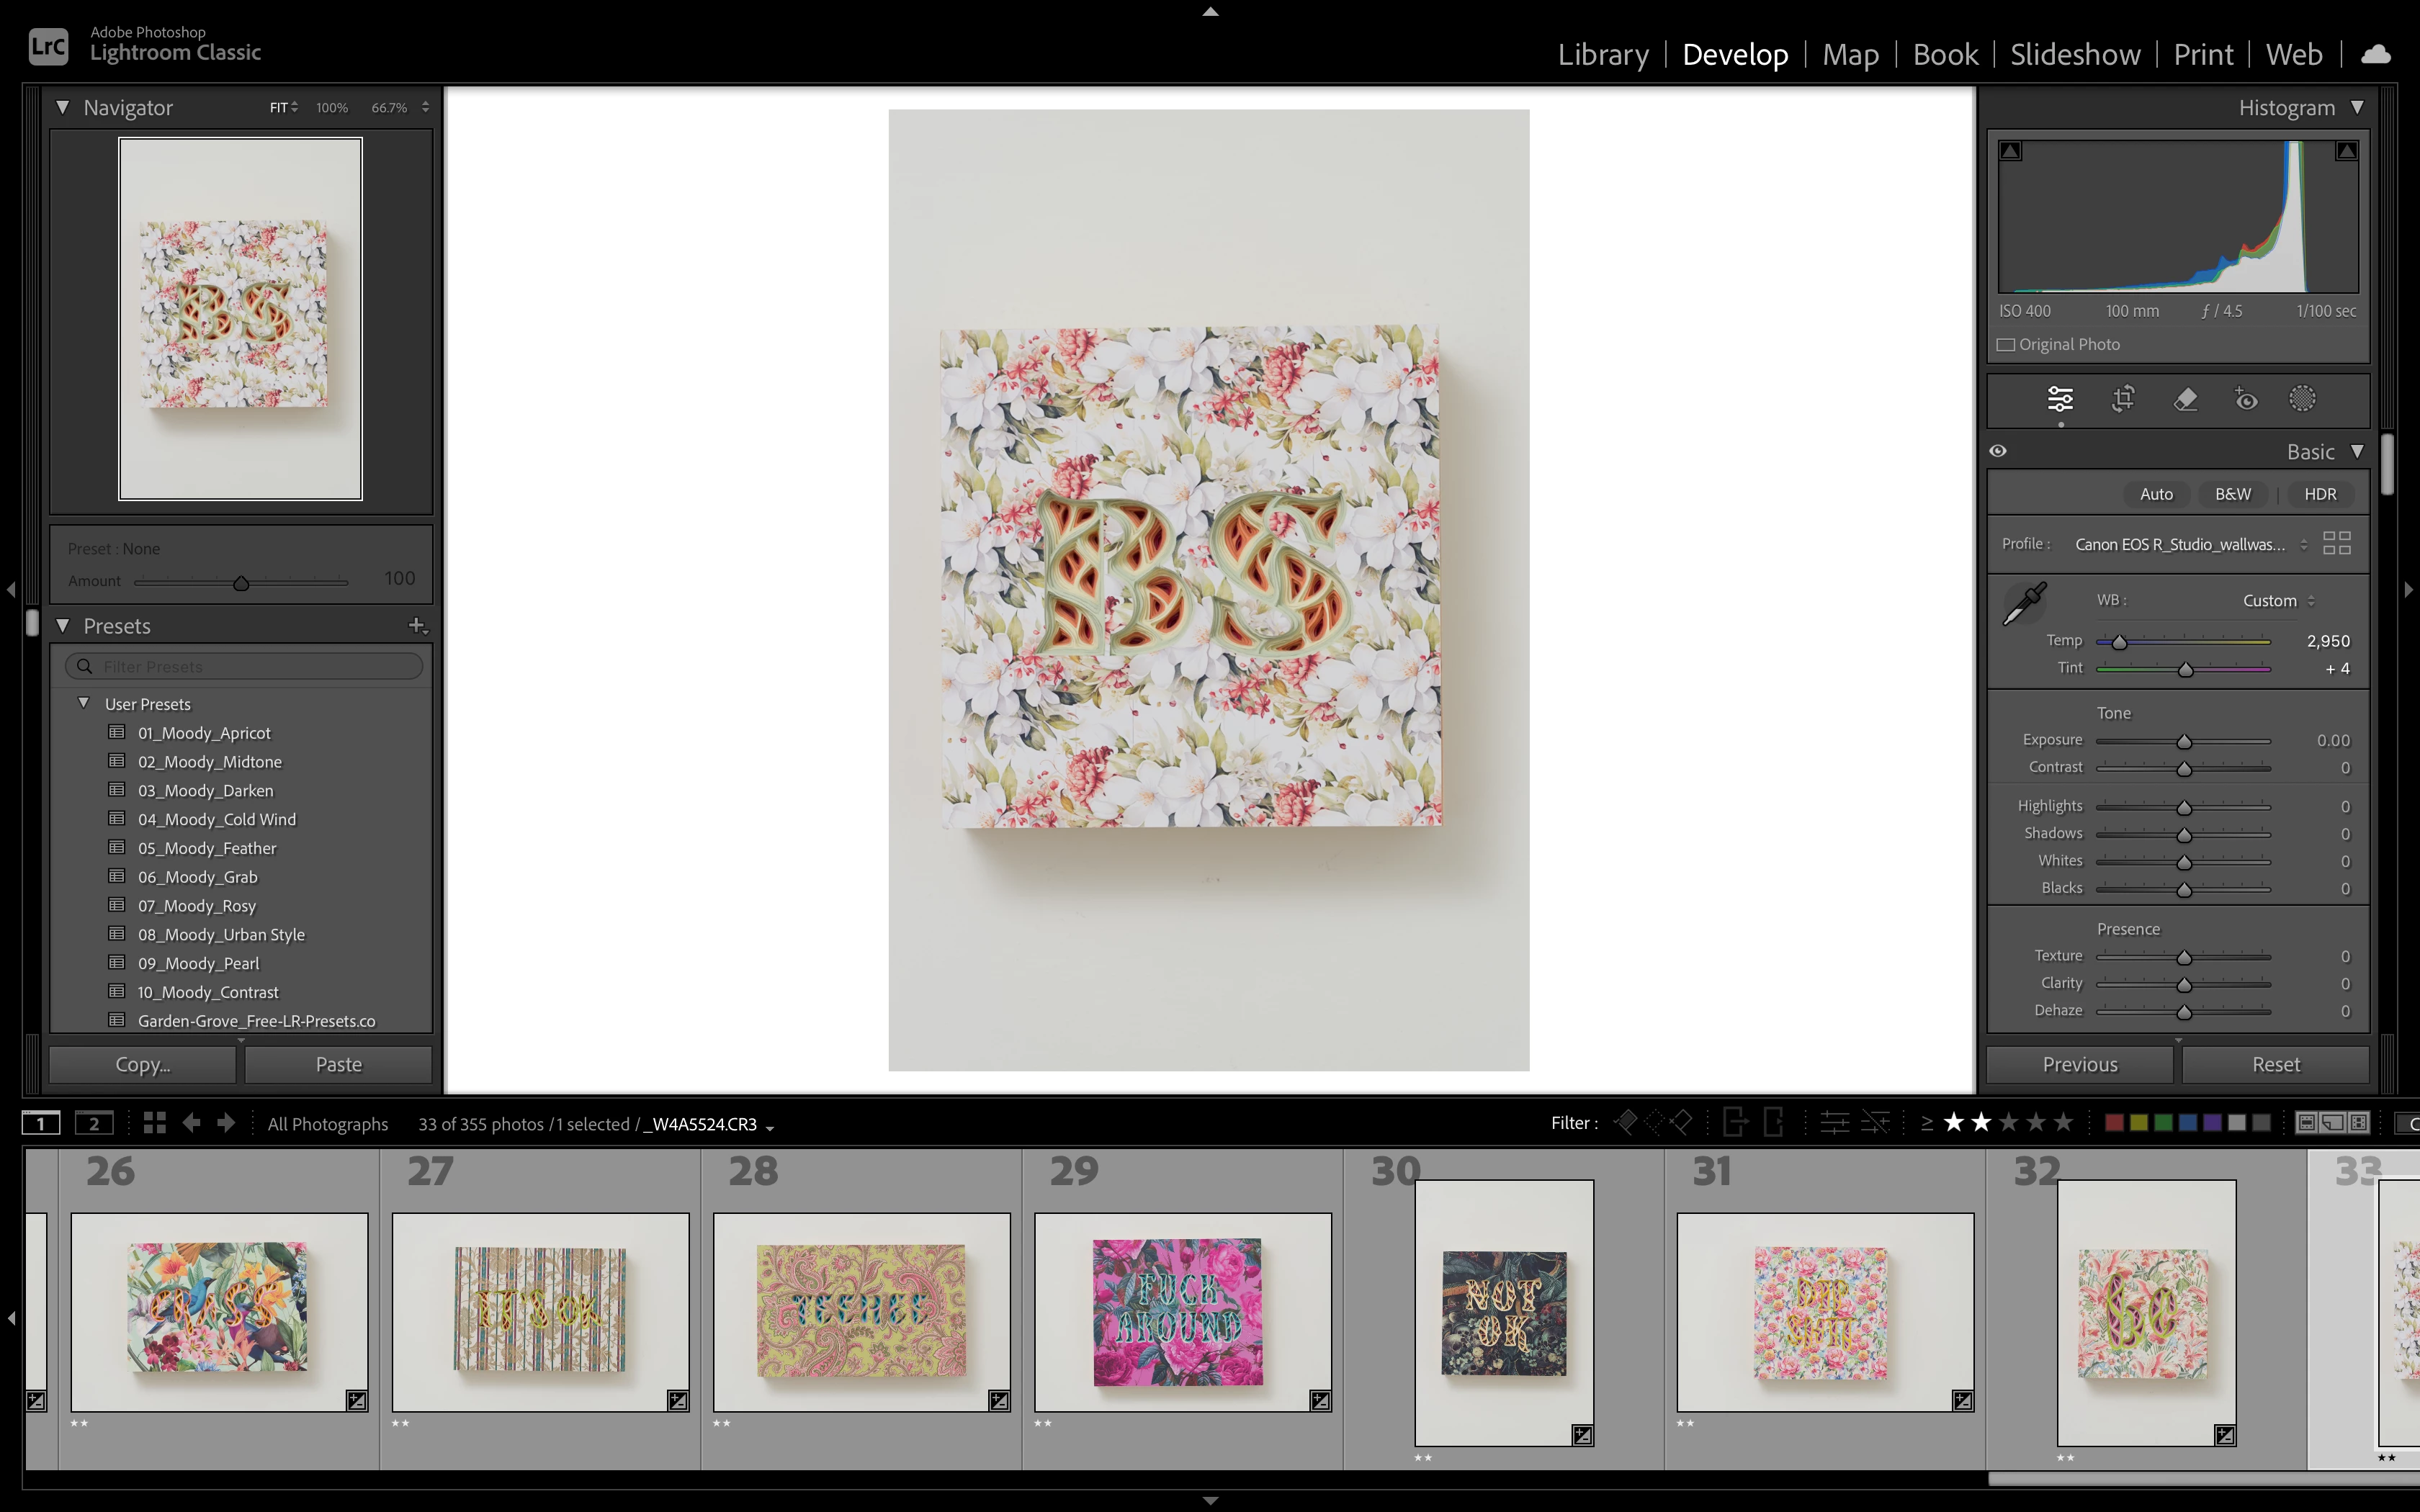The width and height of the screenshot is (2420, 1512).
Task: Click the Reset button
Action: tap(2275, 1064)
